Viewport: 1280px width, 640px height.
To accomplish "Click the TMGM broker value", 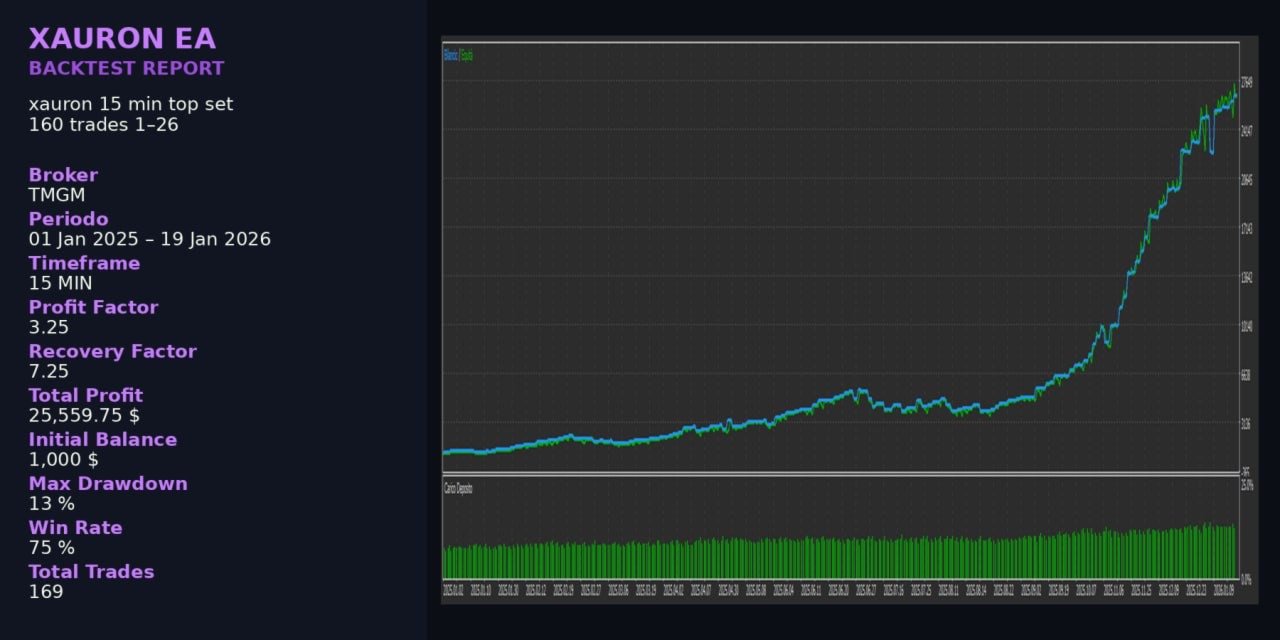I will [x=57, y=195].
